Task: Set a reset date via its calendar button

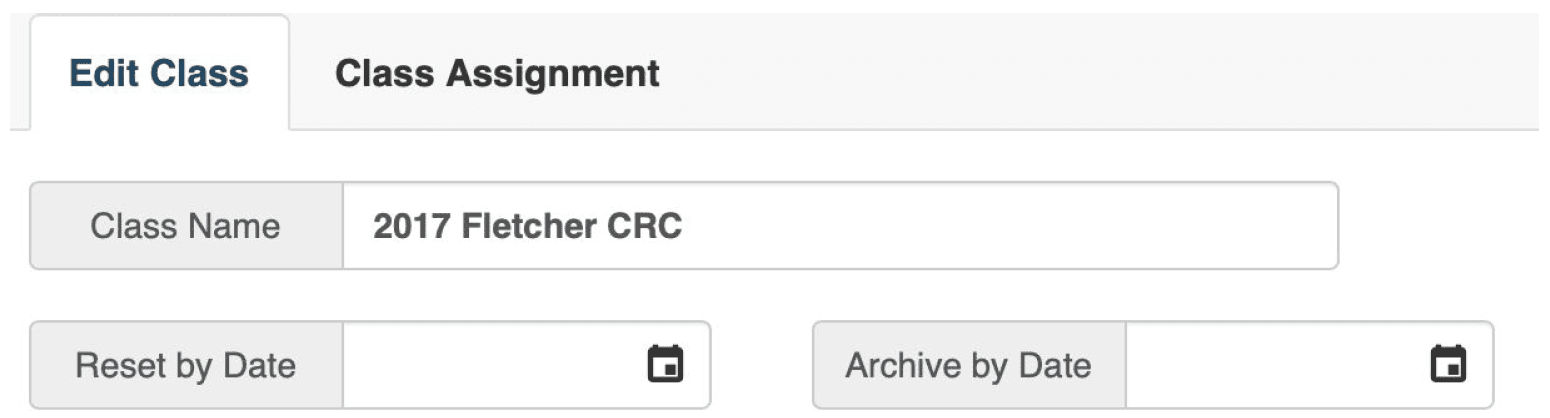Action: point(665,365)
